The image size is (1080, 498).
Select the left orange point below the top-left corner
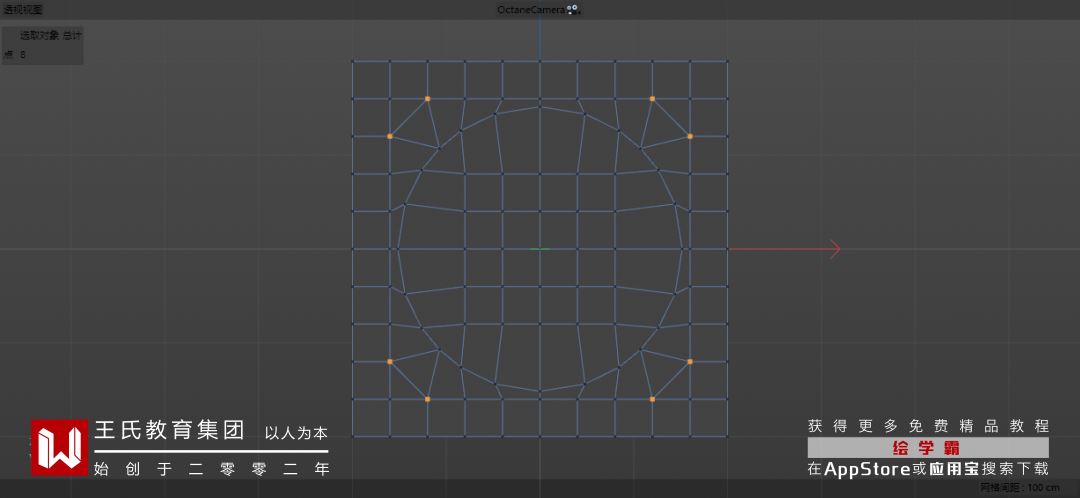pyautogui.click(x=390, y=136)
